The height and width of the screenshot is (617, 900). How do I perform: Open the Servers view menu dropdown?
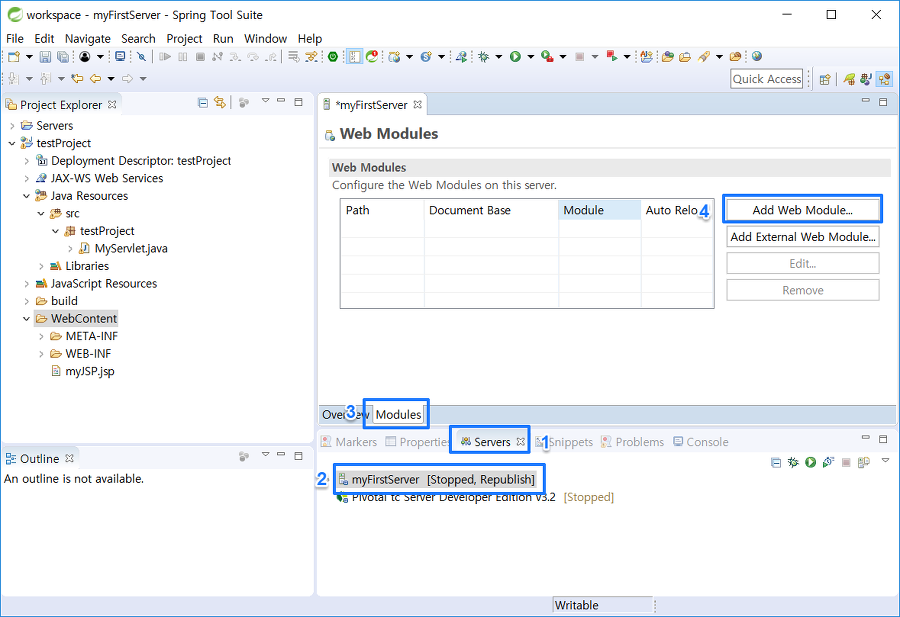885,460
